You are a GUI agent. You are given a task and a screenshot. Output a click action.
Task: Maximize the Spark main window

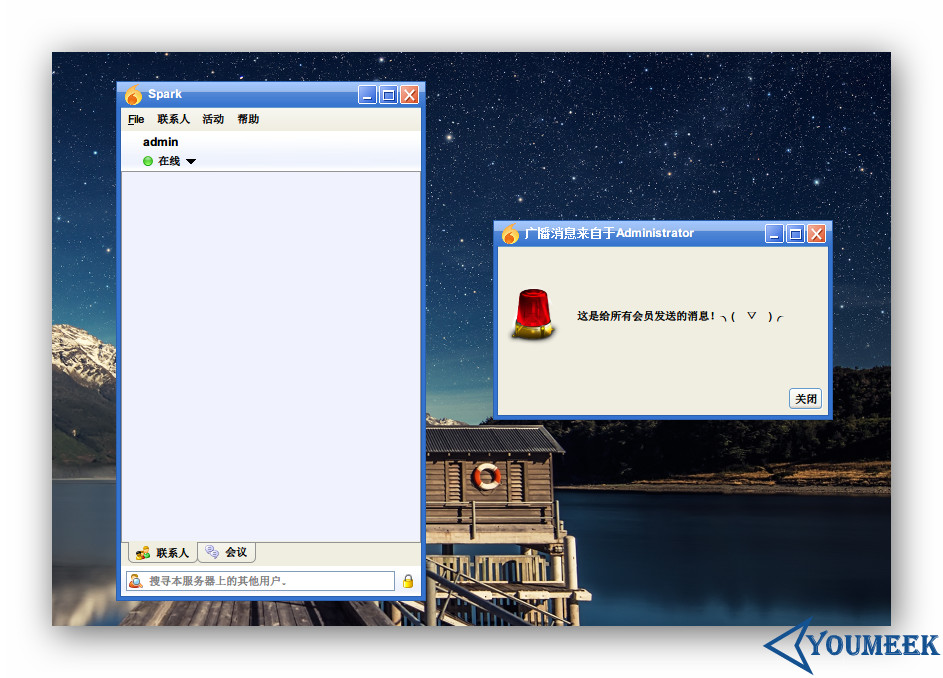tap(388, 95)
